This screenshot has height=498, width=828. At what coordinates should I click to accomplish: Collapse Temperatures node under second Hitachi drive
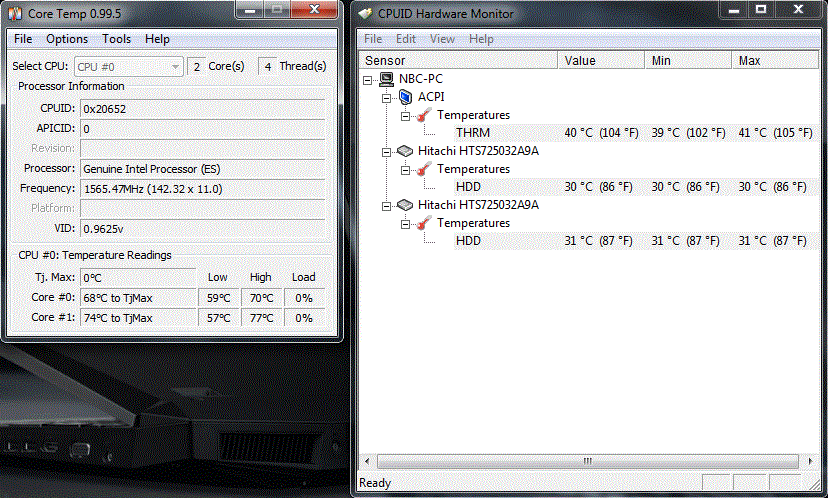coord(406,224)
